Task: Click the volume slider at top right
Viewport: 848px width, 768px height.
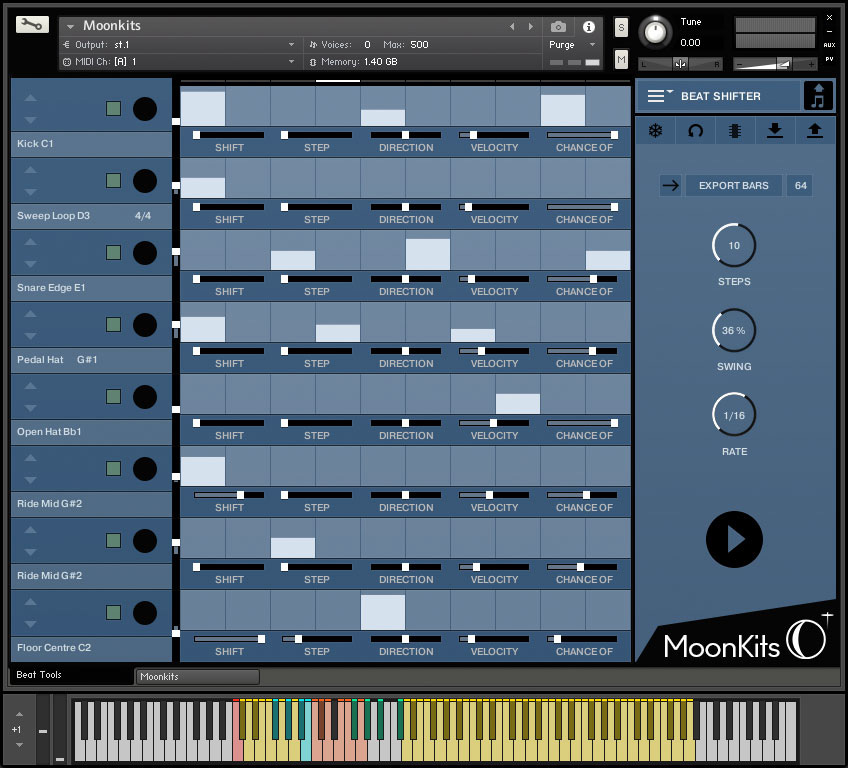Action: coord(775,64)
